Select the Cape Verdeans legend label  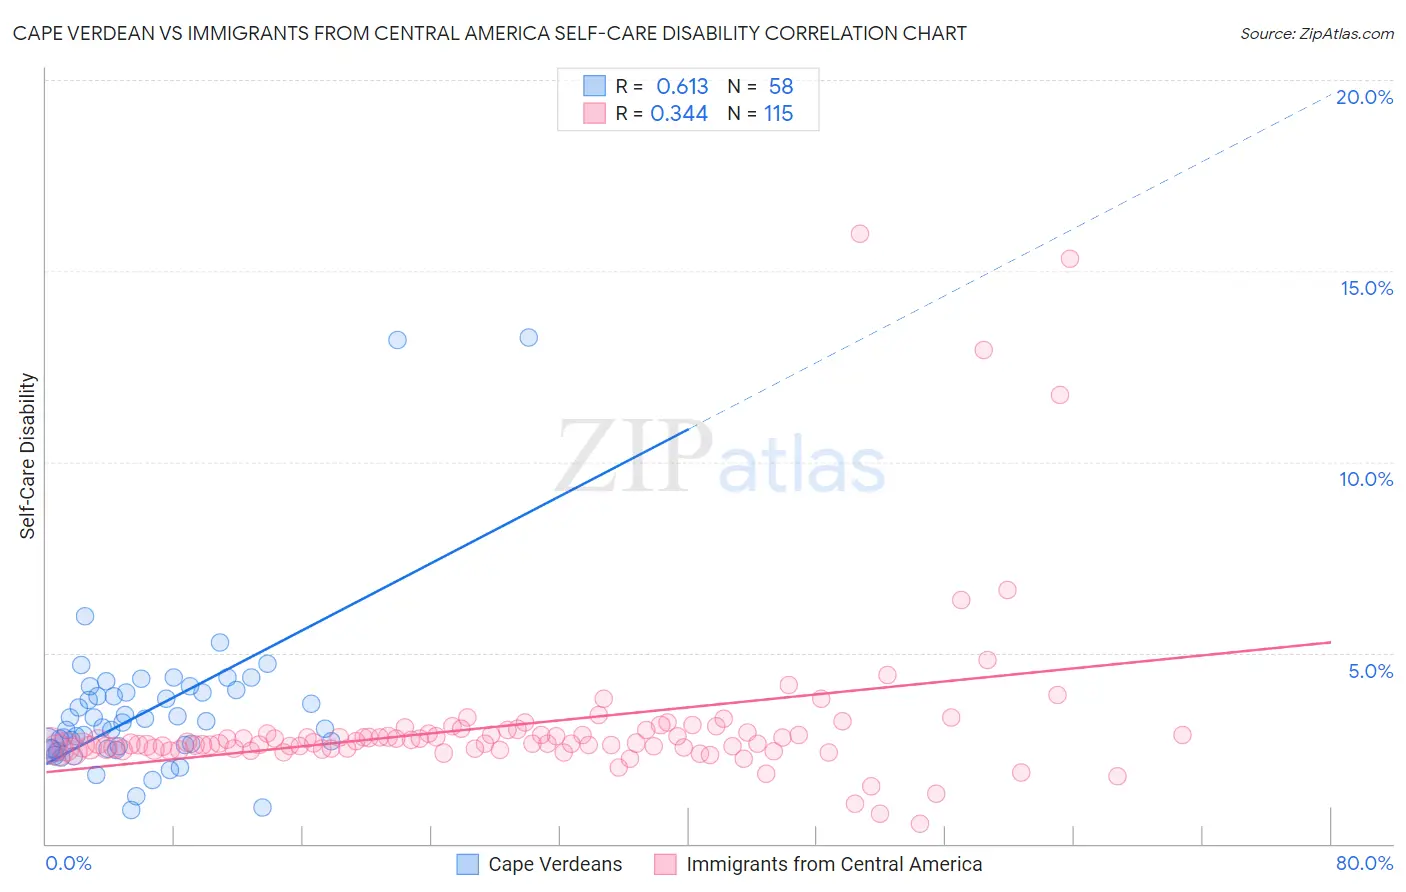click(555, 864)
